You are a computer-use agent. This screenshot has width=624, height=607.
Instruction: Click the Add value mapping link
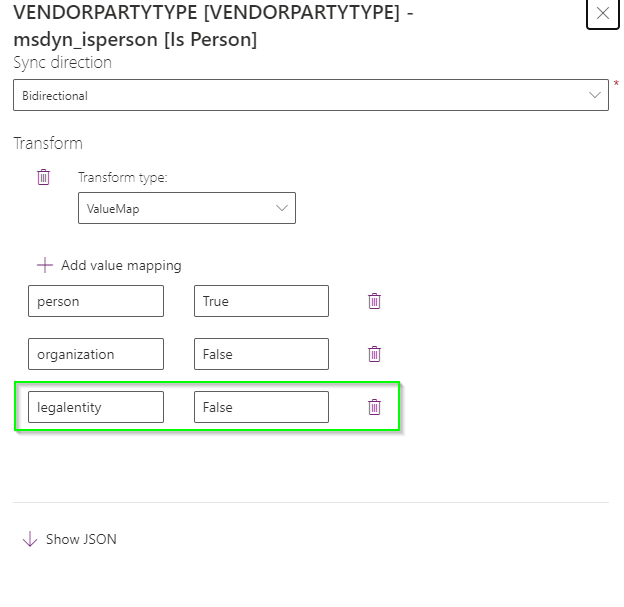[x=121, y=265]
